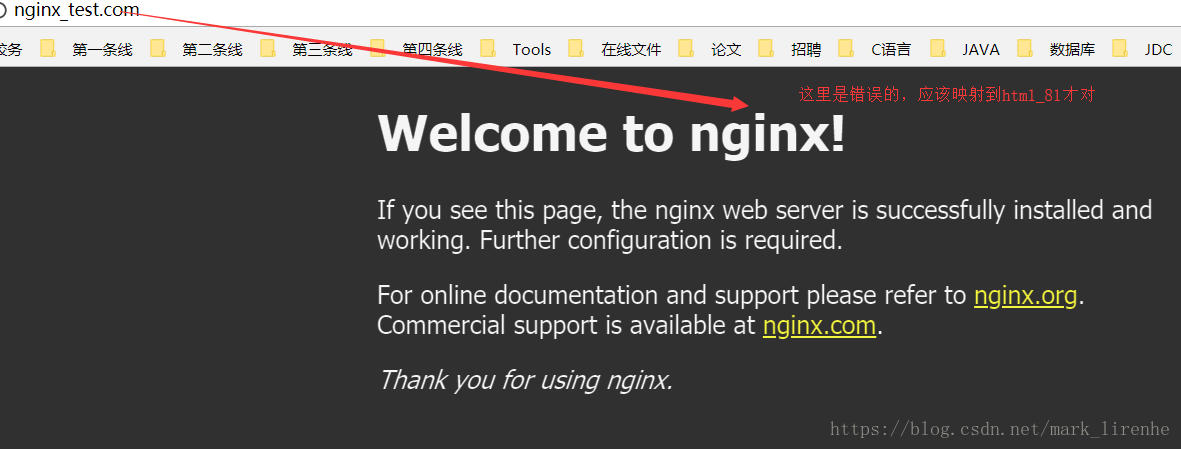Open the 论文 bookmark folder

point(710,50)
